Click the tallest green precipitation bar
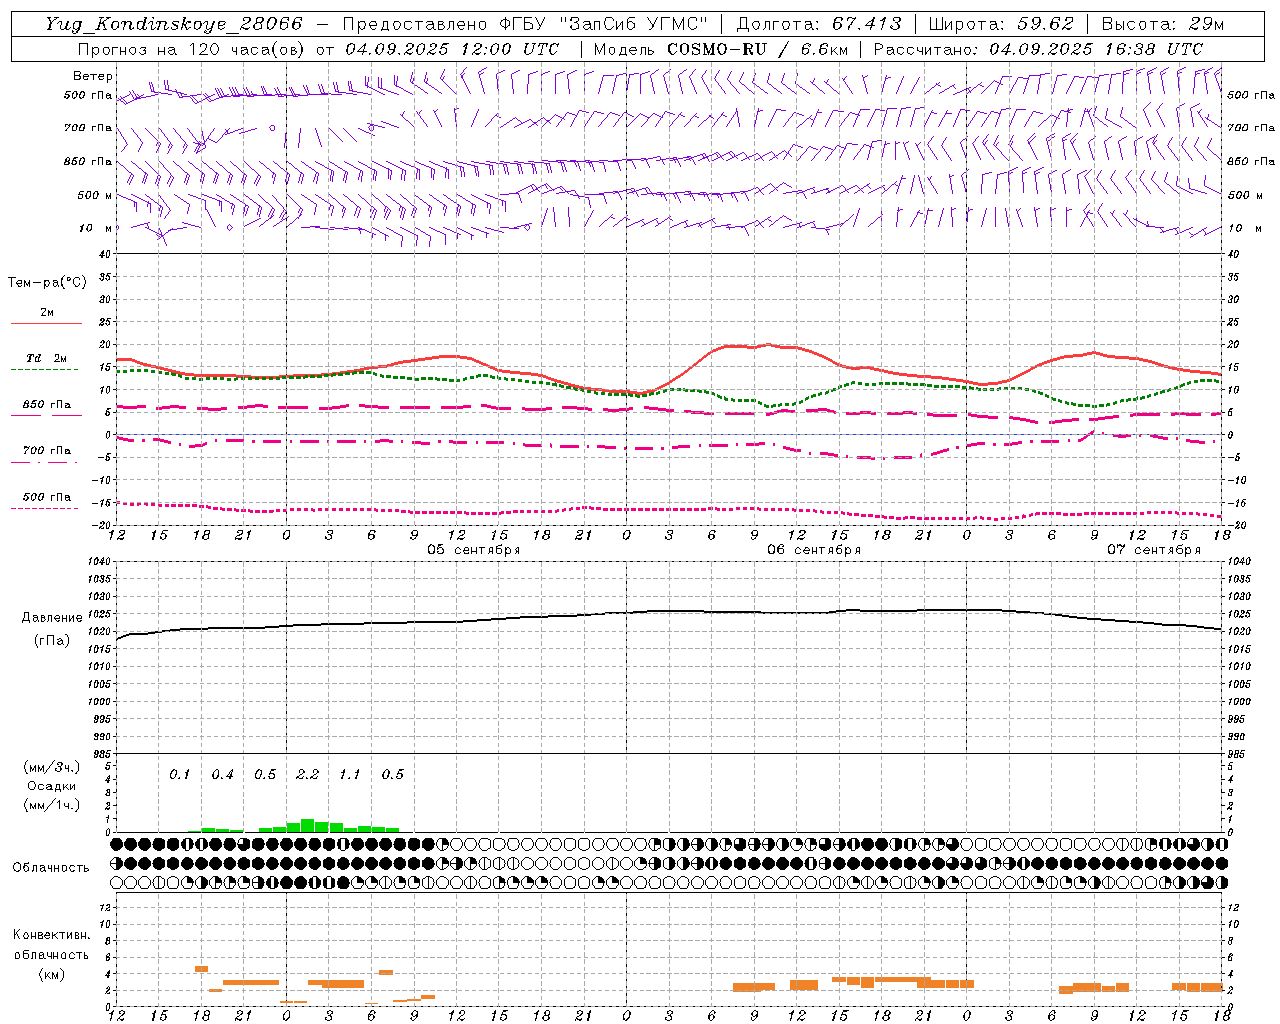The height and width of the screenshot is (1024, 1280). [308, 826]
